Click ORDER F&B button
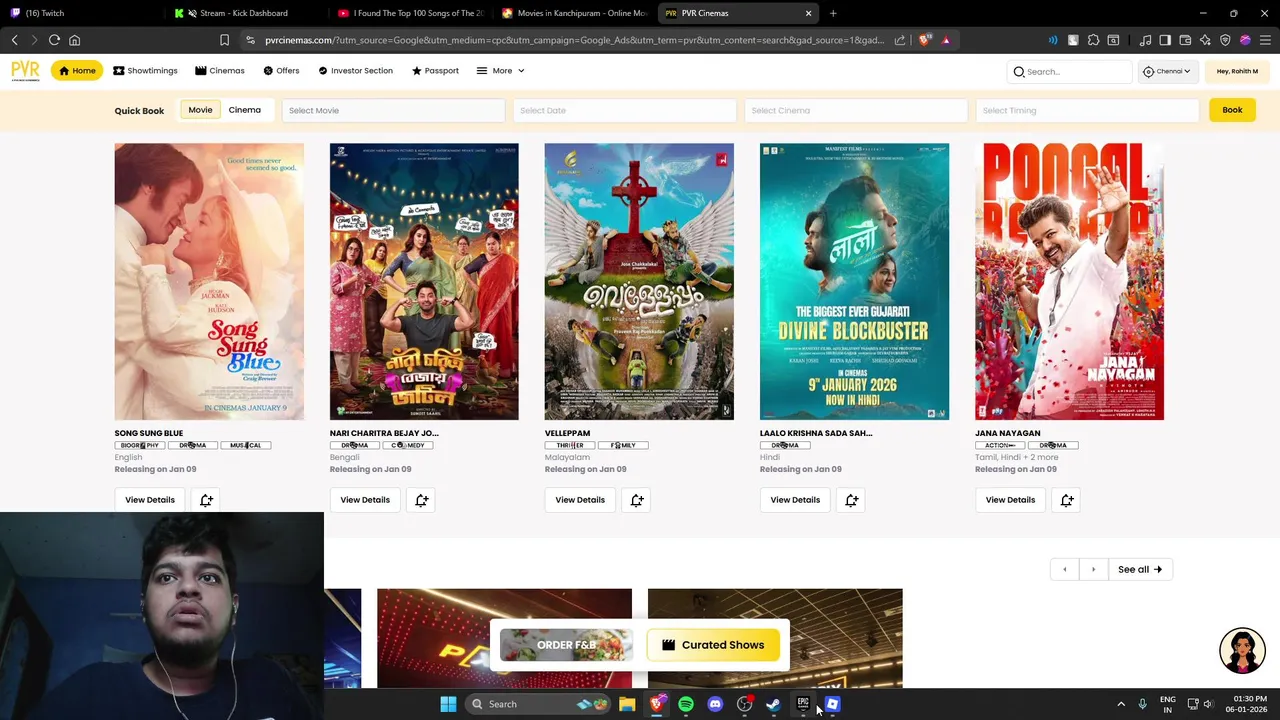Viewport: 1280px width, 720px height. click(566, 645)
